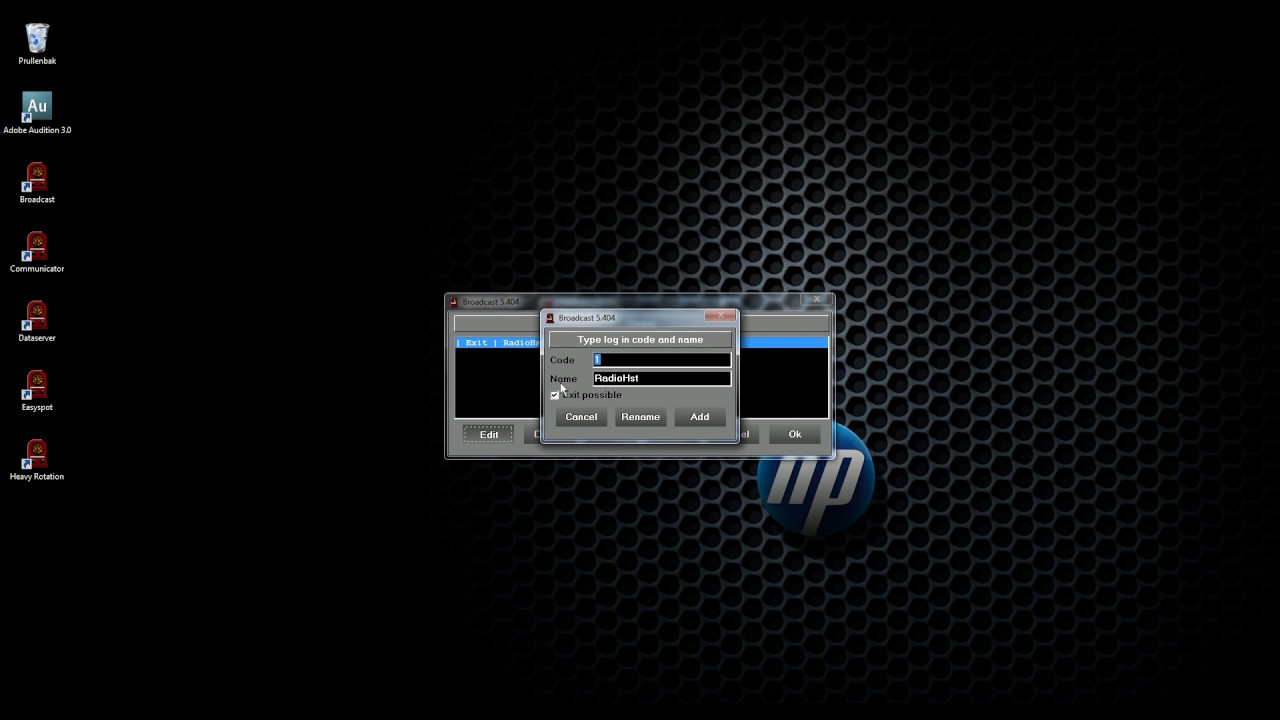Screen dimensions: 1280x720
Task: Click the Broadcast app icon in the back window's title bar
Action: pyautogui.click(x=454, y=302)
